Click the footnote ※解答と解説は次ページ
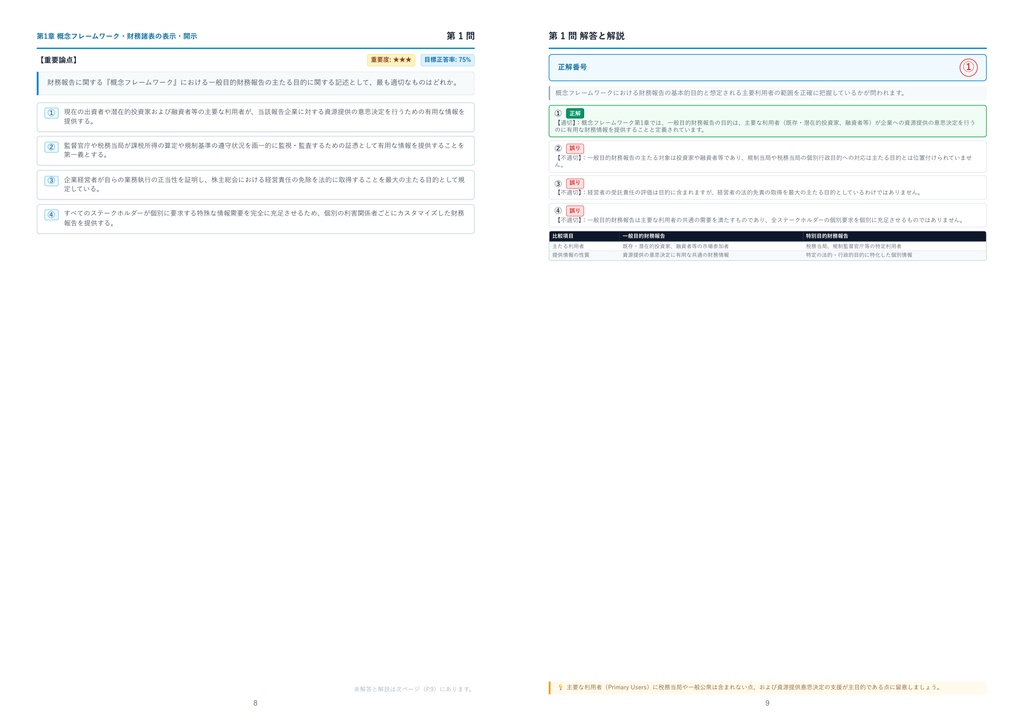The image size is (1024, 724). click(414, 689)
